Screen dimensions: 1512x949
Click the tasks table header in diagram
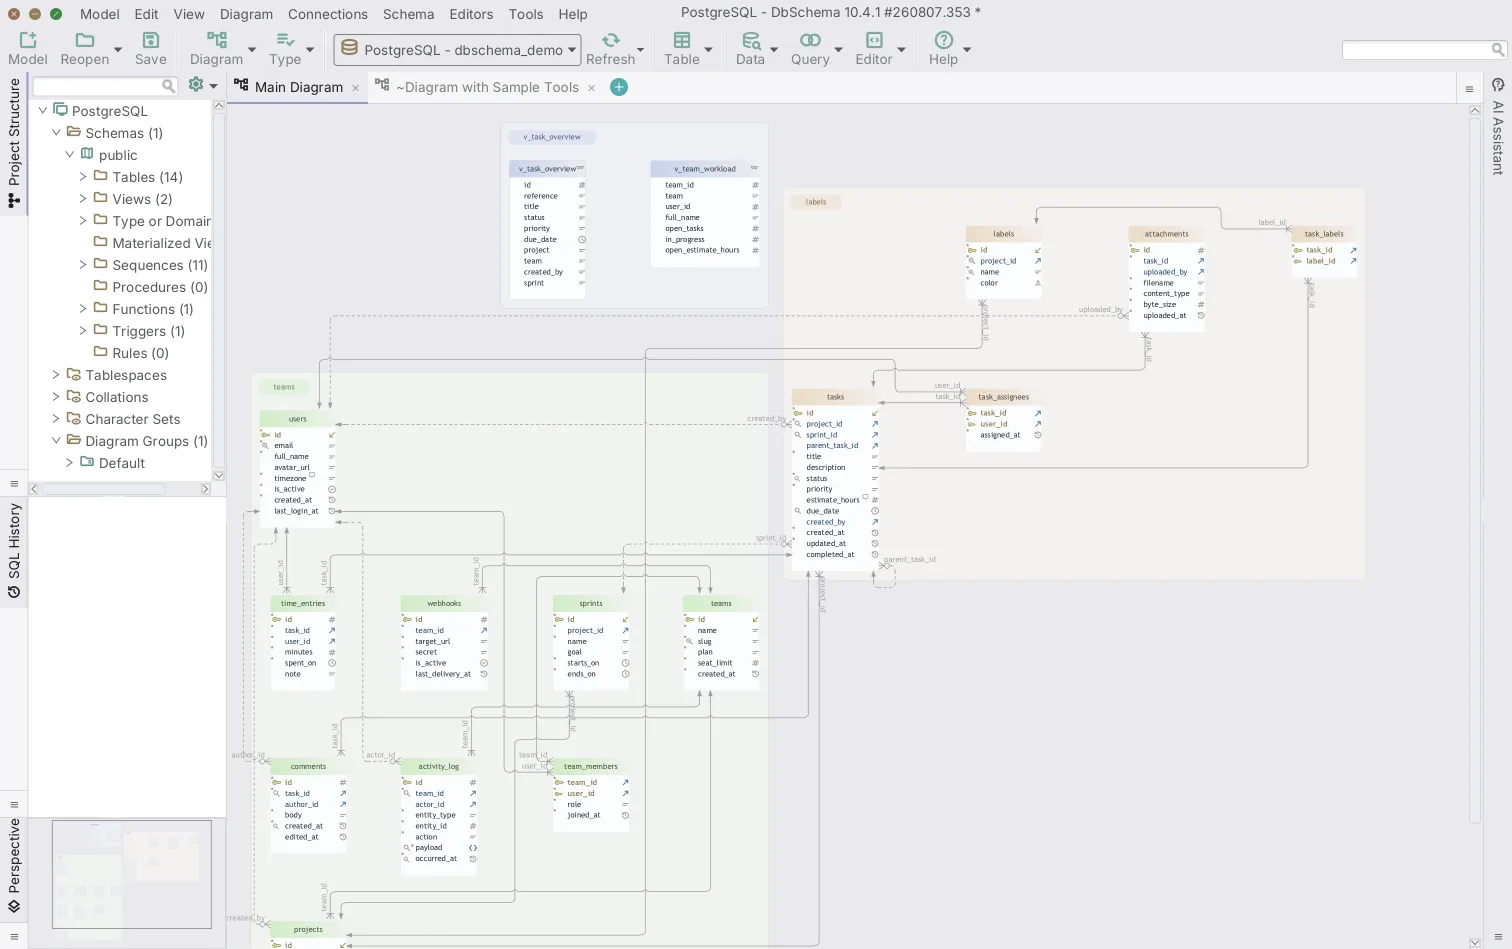click(835, 397)
